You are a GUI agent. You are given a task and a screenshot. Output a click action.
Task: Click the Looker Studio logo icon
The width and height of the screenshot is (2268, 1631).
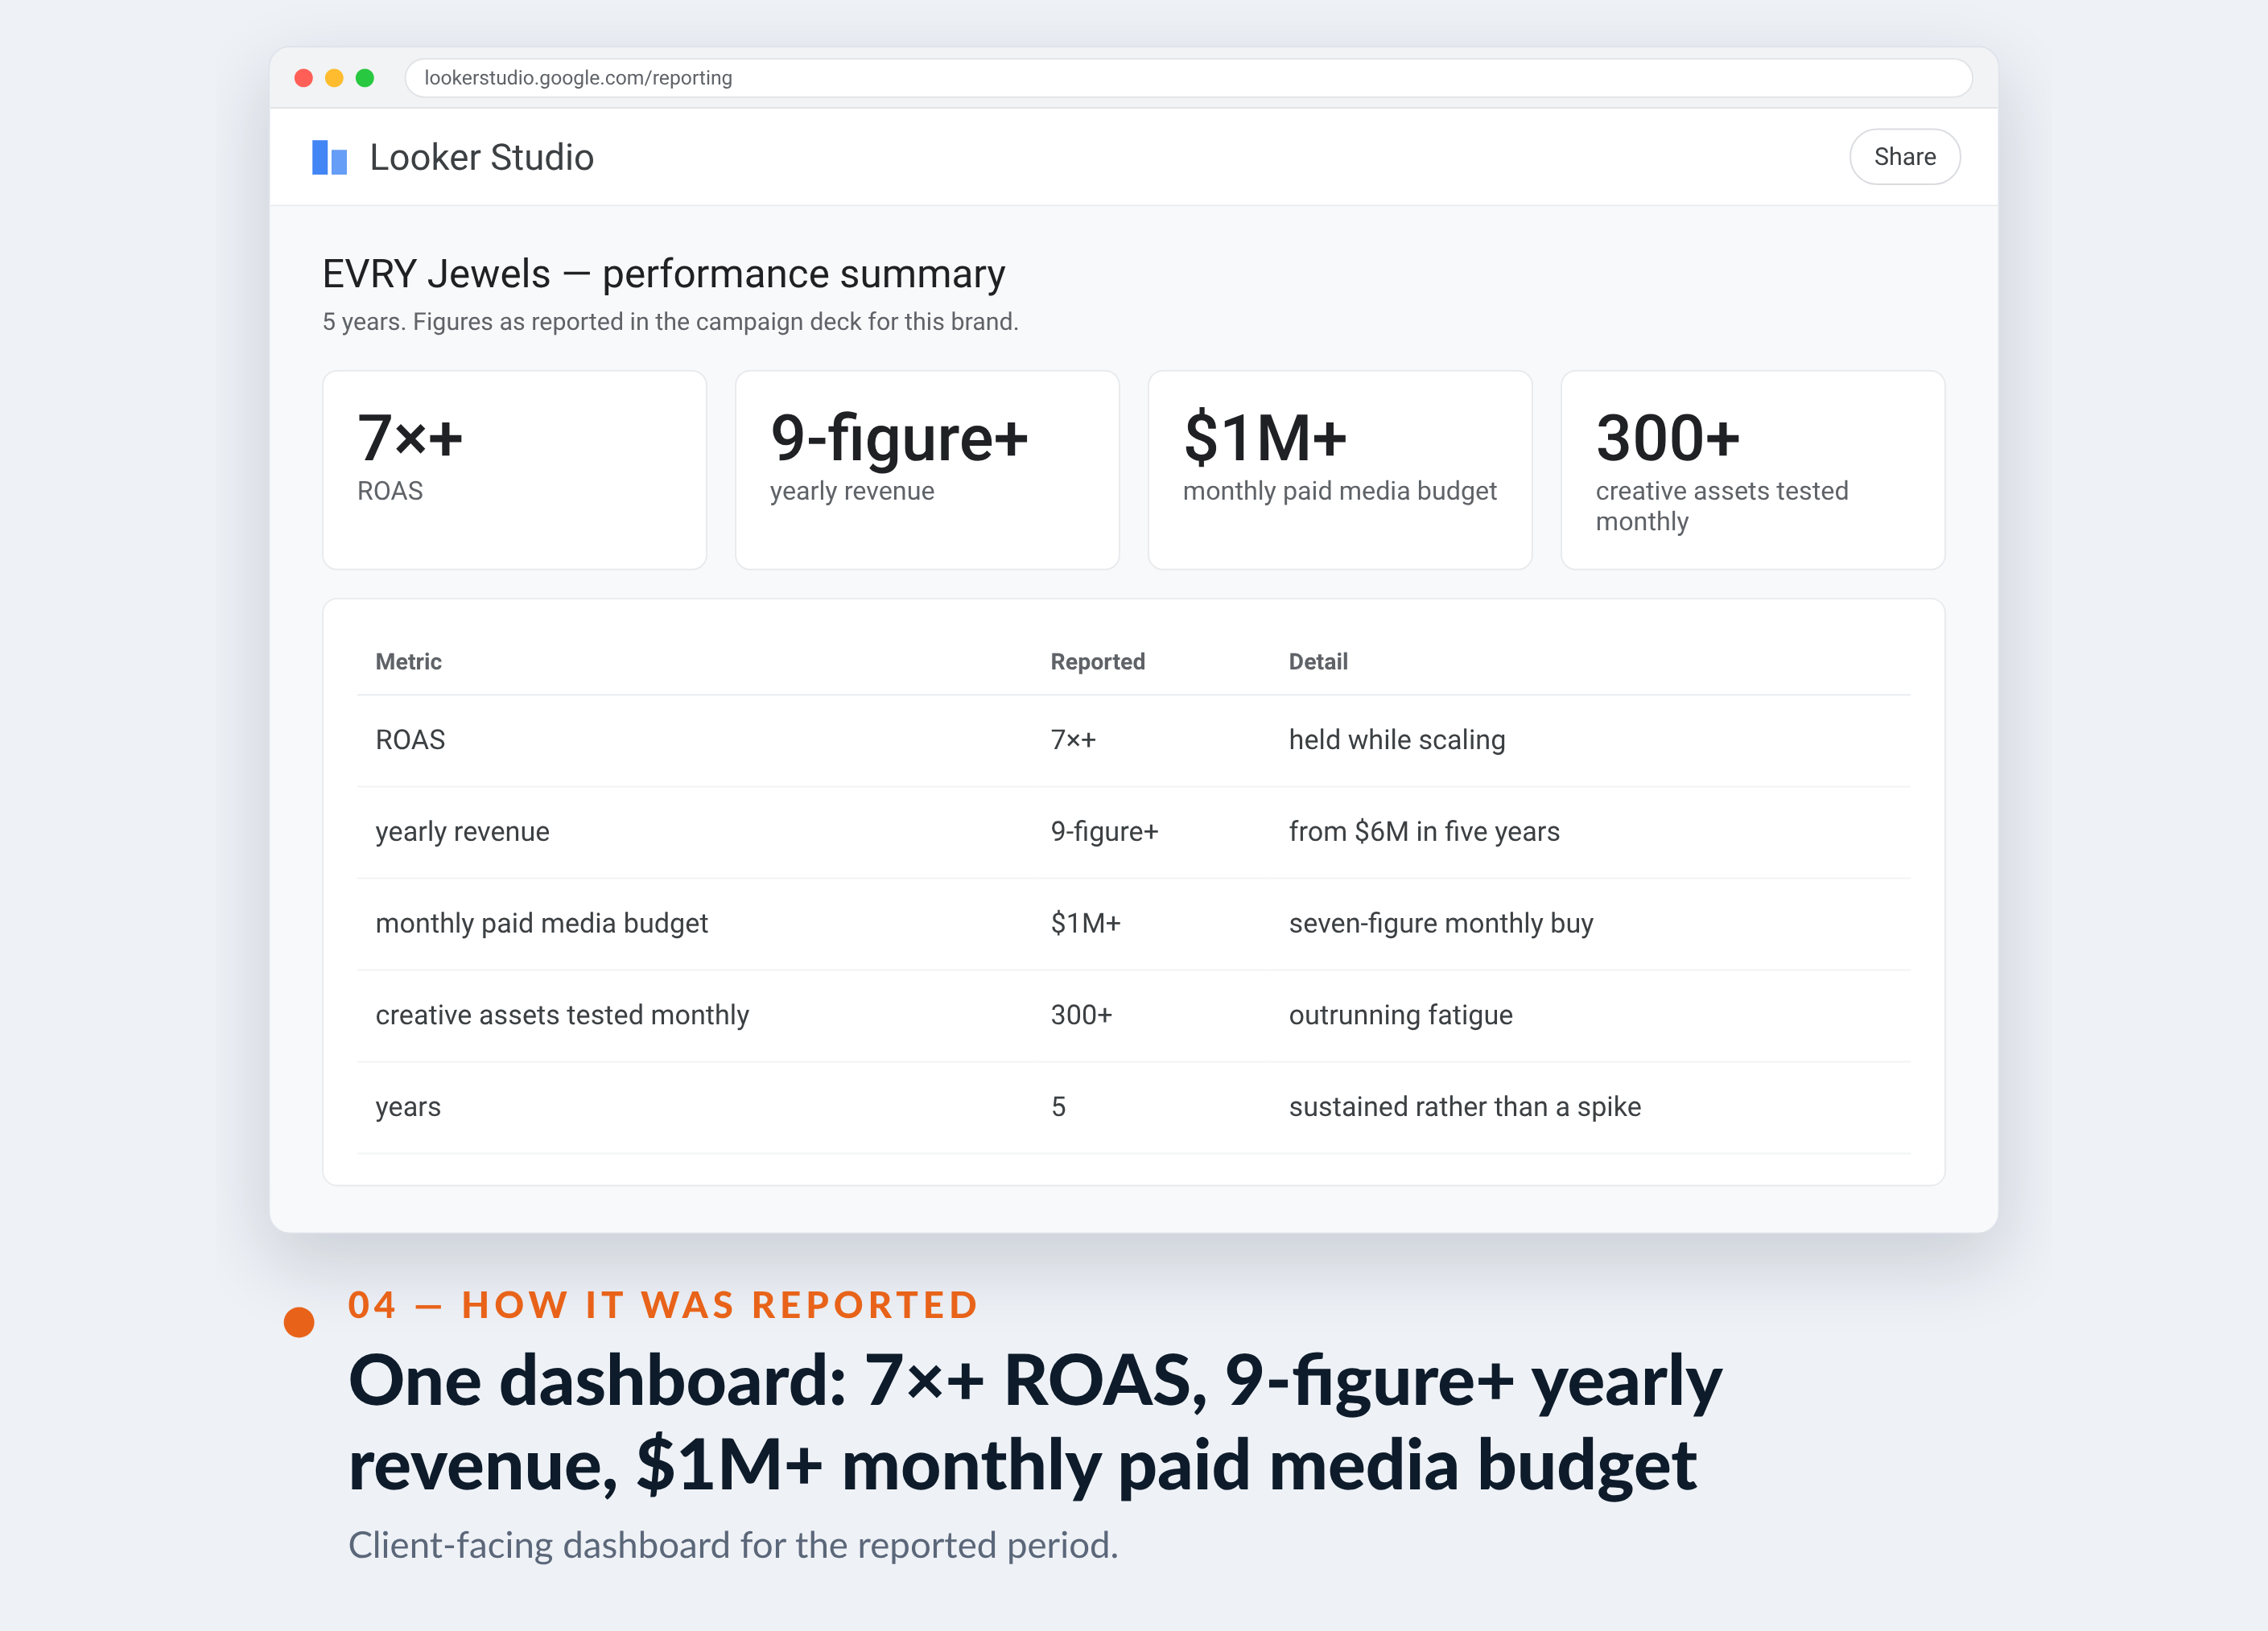pos(329,158)
